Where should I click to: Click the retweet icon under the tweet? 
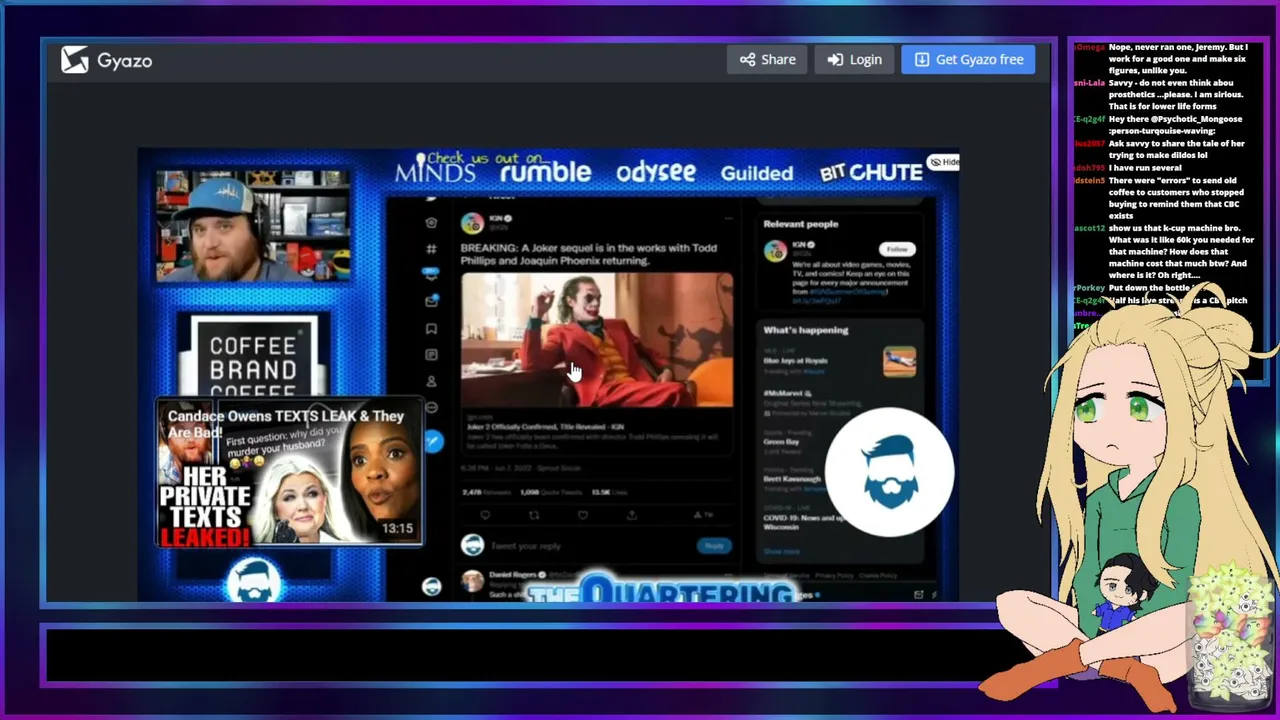click(534, 515)
